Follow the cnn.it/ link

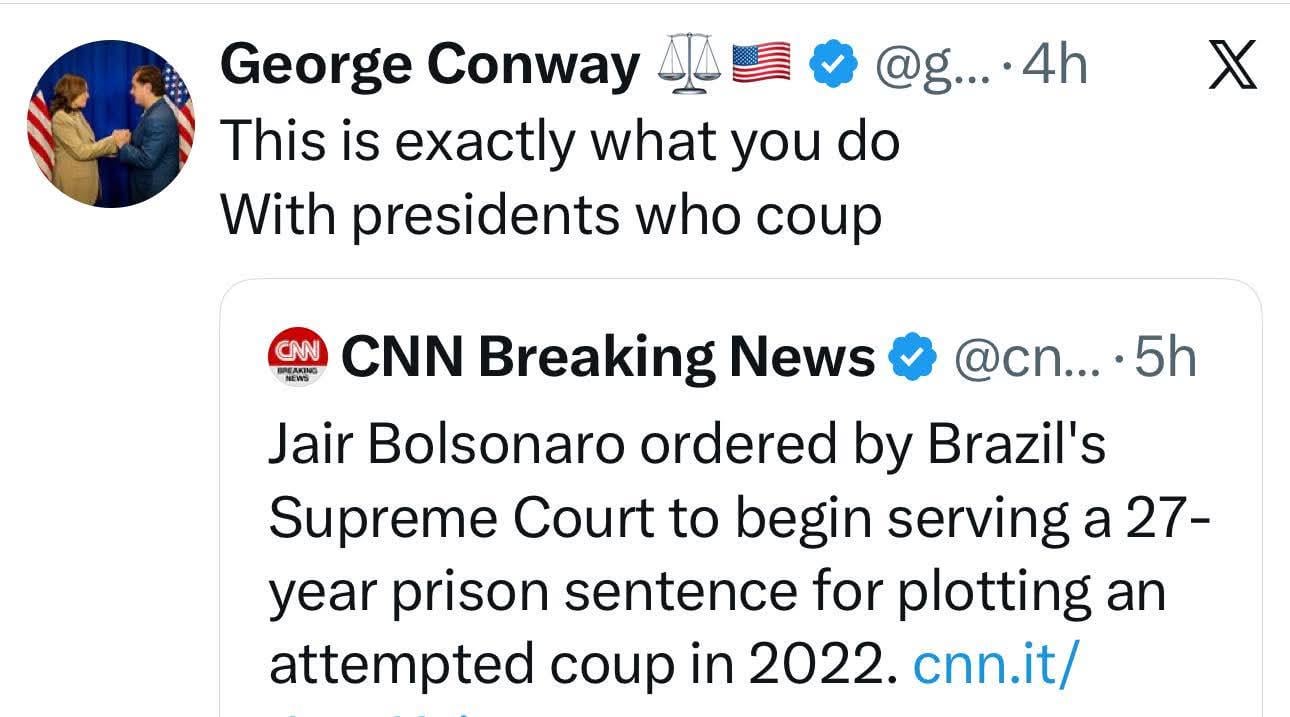click(x=995, y=665)
